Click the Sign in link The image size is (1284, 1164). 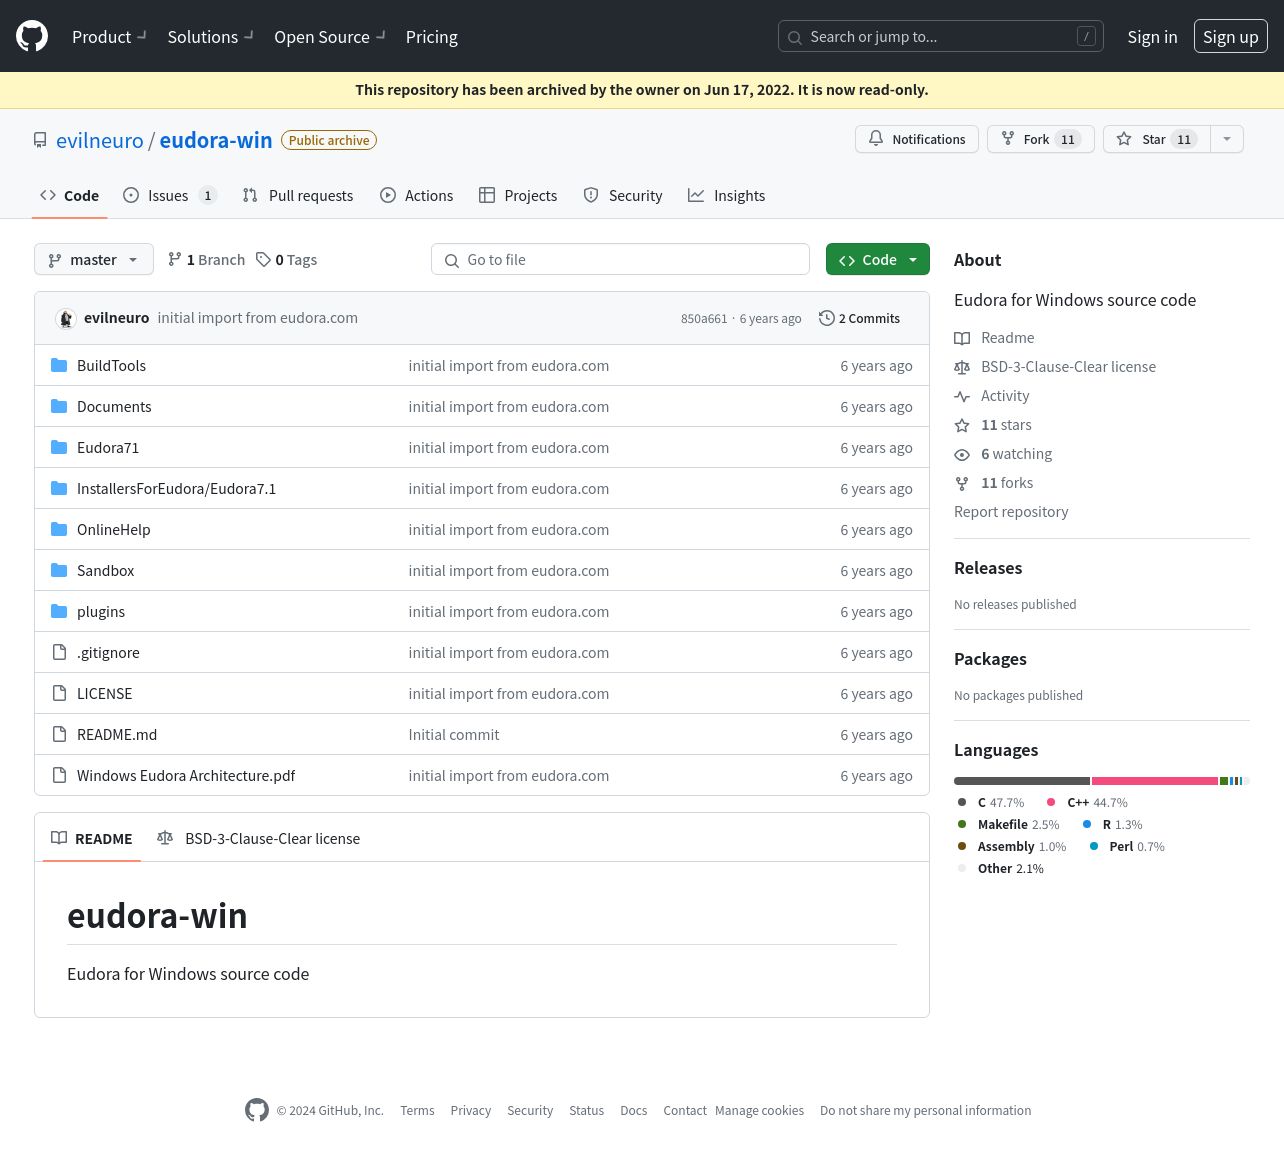tap(1152, 37)
